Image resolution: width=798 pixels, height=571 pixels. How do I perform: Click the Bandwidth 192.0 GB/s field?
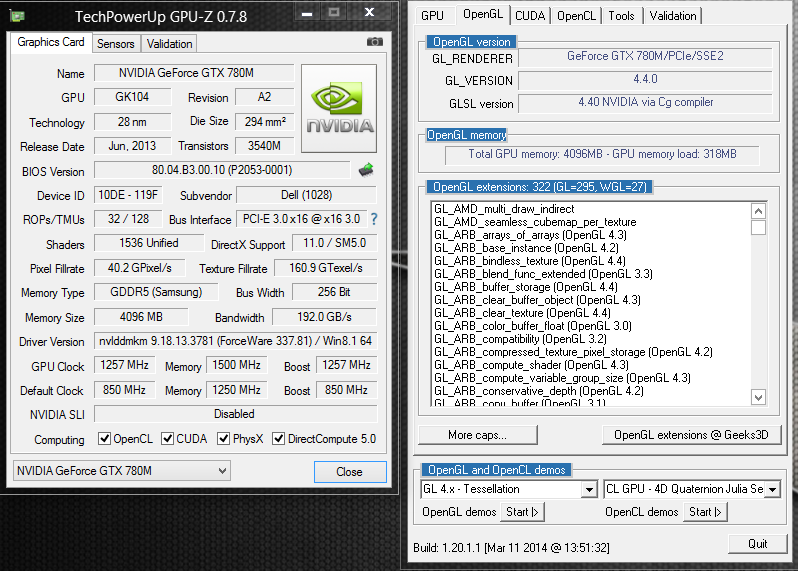[x=325, y=317]
